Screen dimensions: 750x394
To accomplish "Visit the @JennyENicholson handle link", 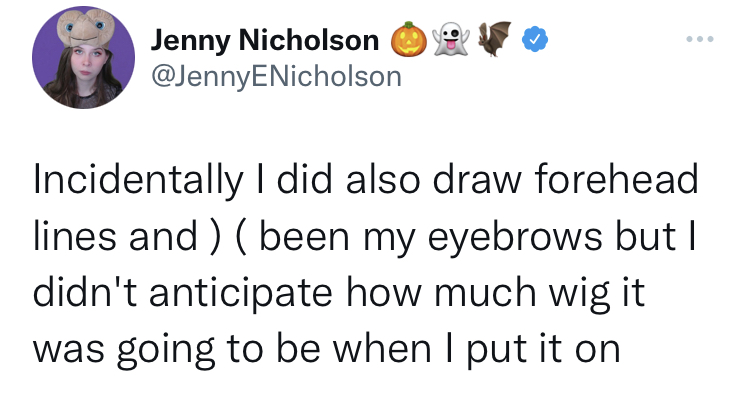I will pyautogui.click(x=276, y=77).
